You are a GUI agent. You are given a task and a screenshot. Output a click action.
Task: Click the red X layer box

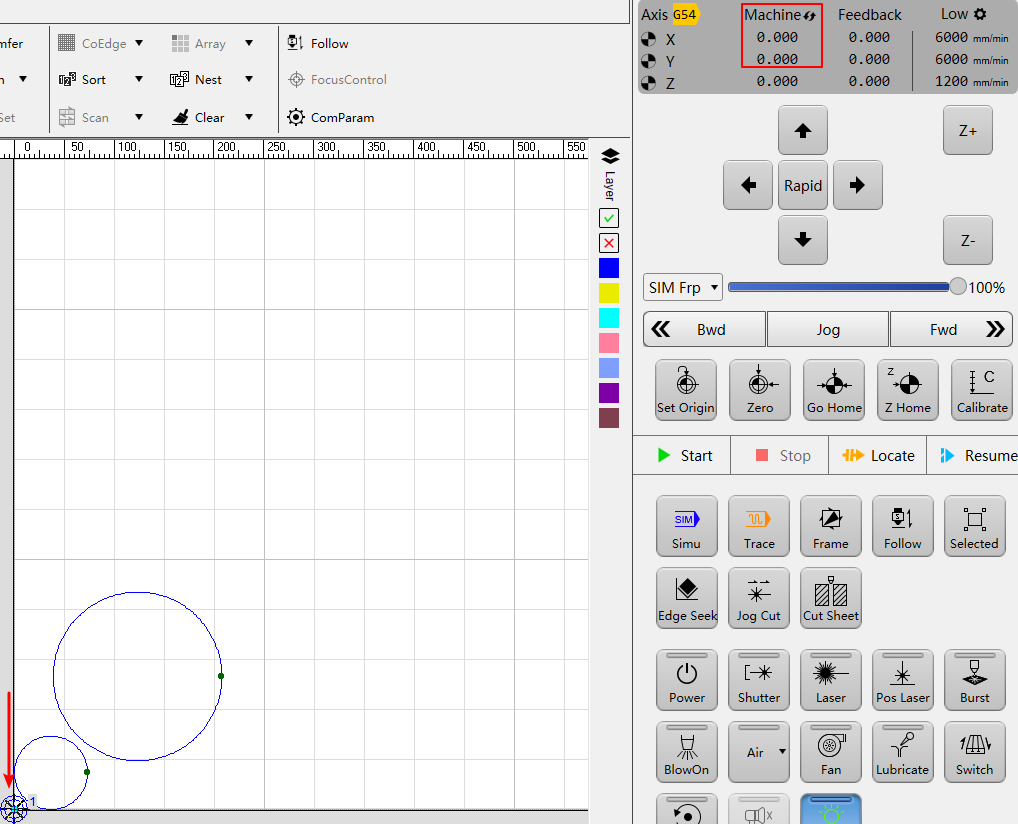pos(609,243)
